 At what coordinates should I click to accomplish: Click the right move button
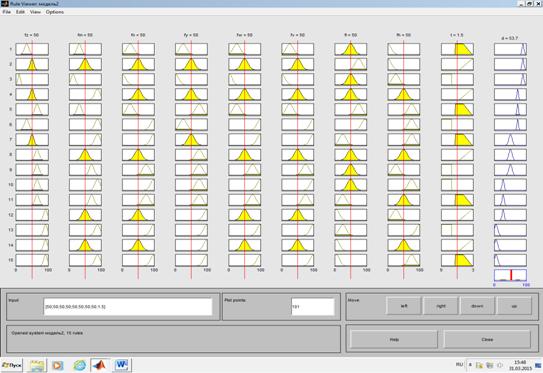pos(441,306)
